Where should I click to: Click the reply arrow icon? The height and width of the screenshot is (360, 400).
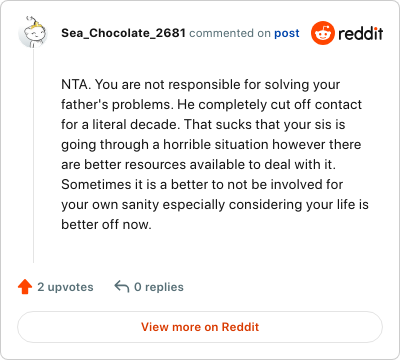(x=122, y=286)
